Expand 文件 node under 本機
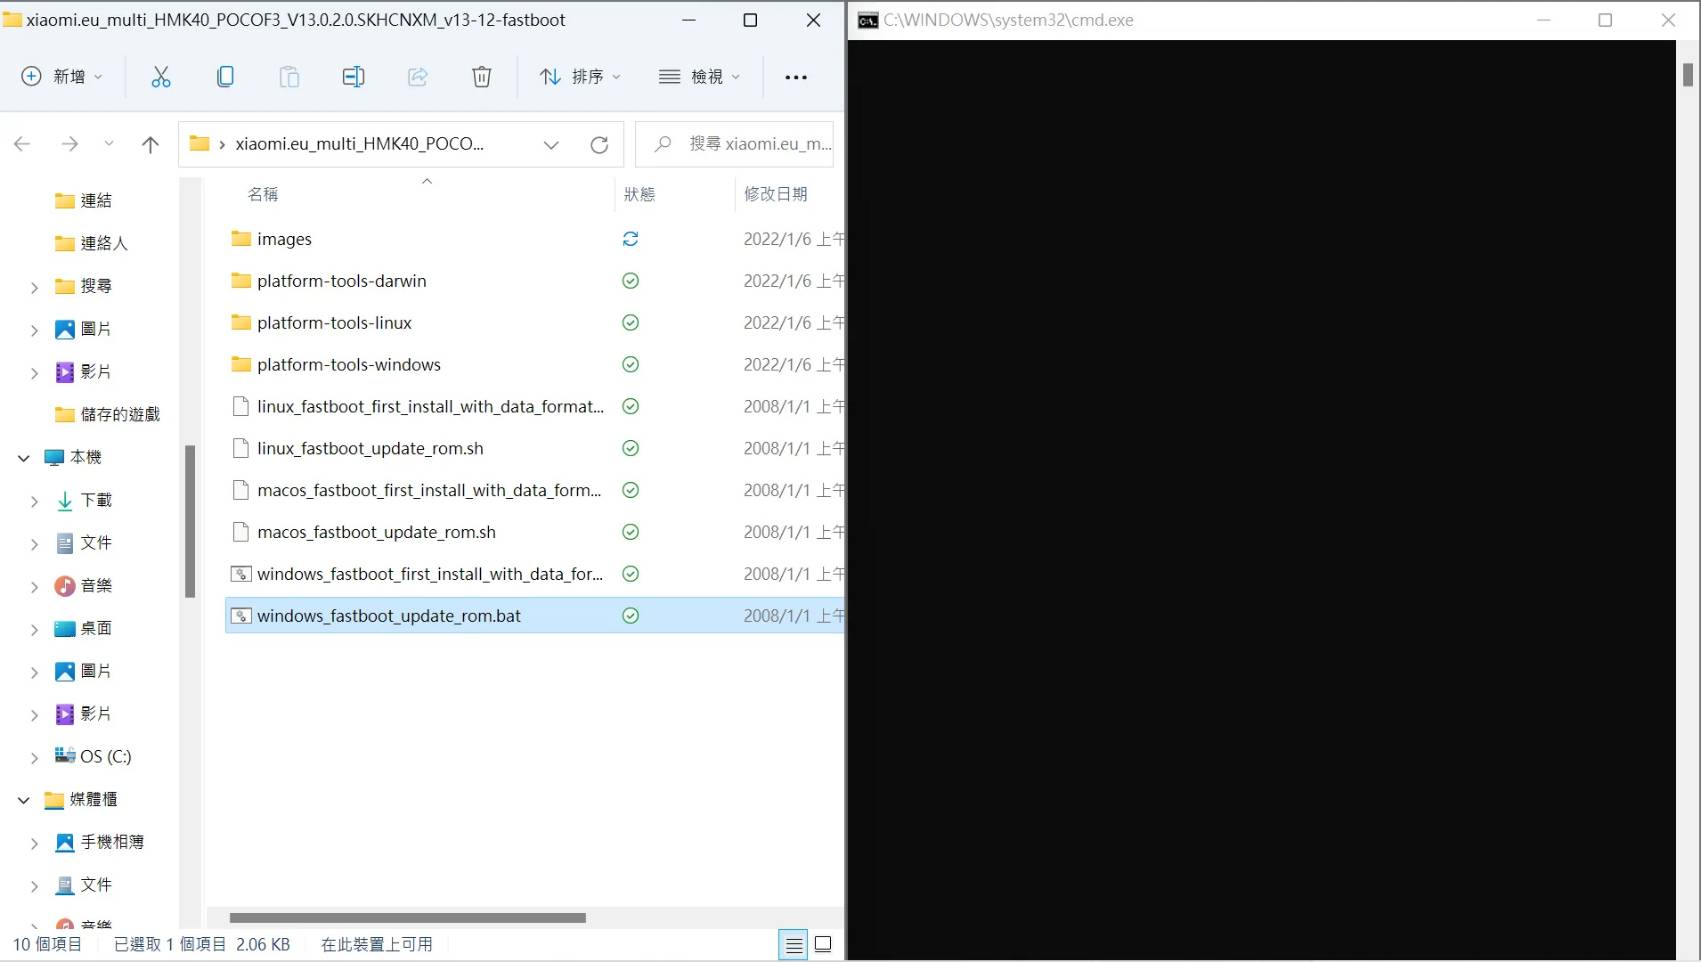1701x962 pixels. 34,544
